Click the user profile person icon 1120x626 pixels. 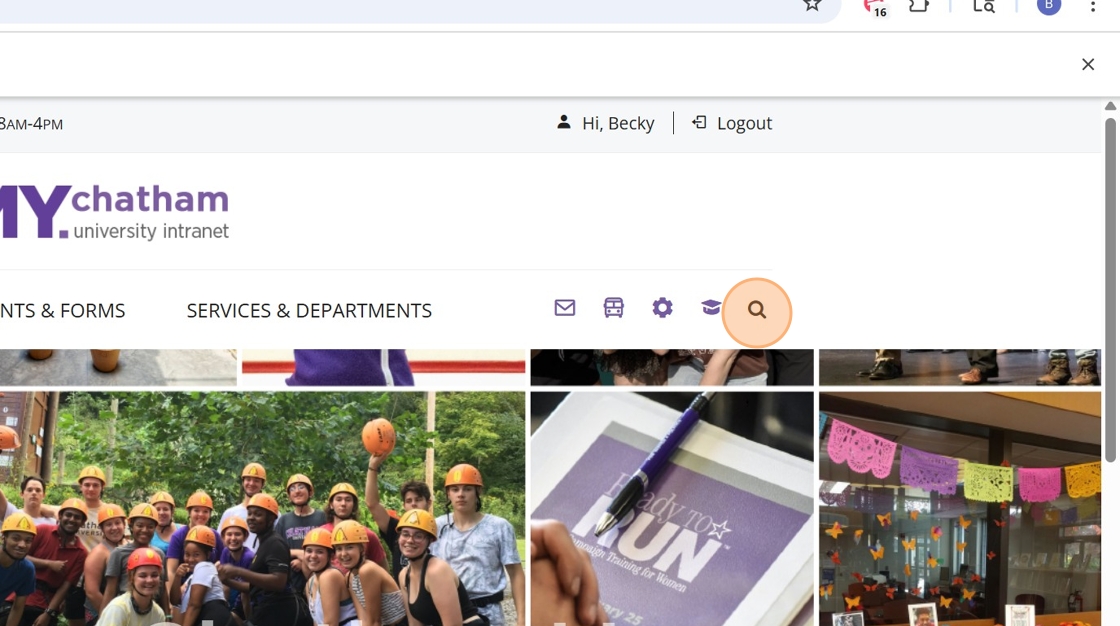[x=564, y=122]
